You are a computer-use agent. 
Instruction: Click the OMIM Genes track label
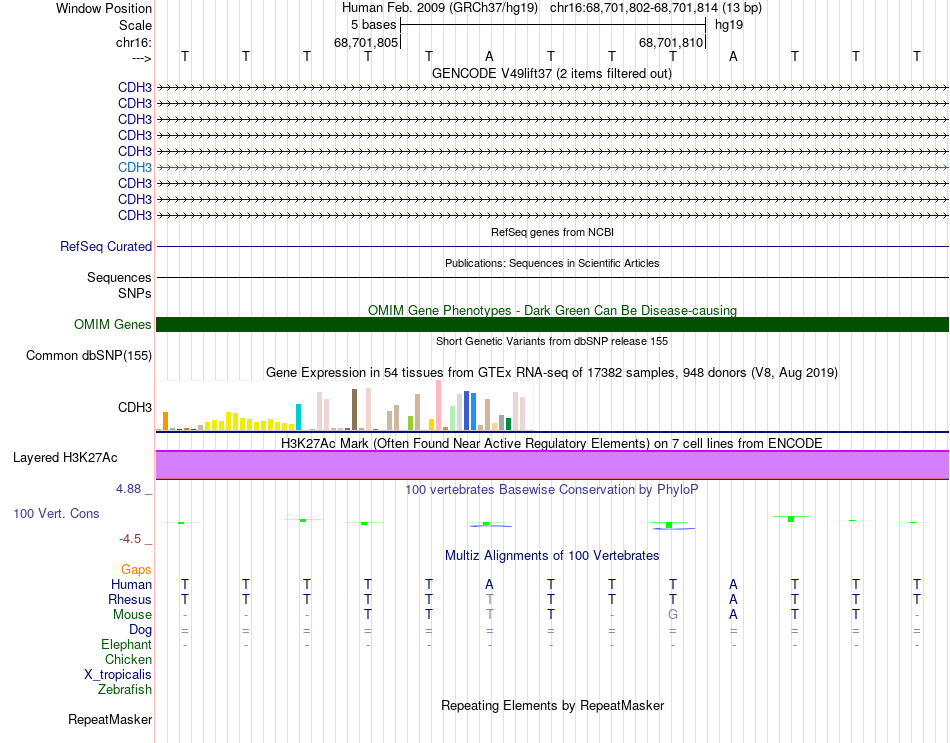(x=112, y=324)
